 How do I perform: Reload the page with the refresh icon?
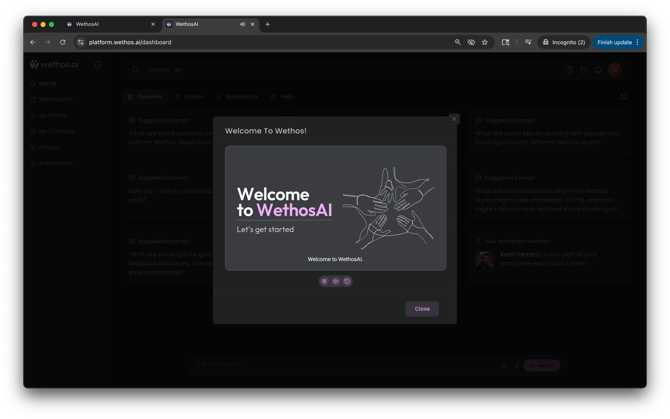pyautogui.click(x=62, y=42)
